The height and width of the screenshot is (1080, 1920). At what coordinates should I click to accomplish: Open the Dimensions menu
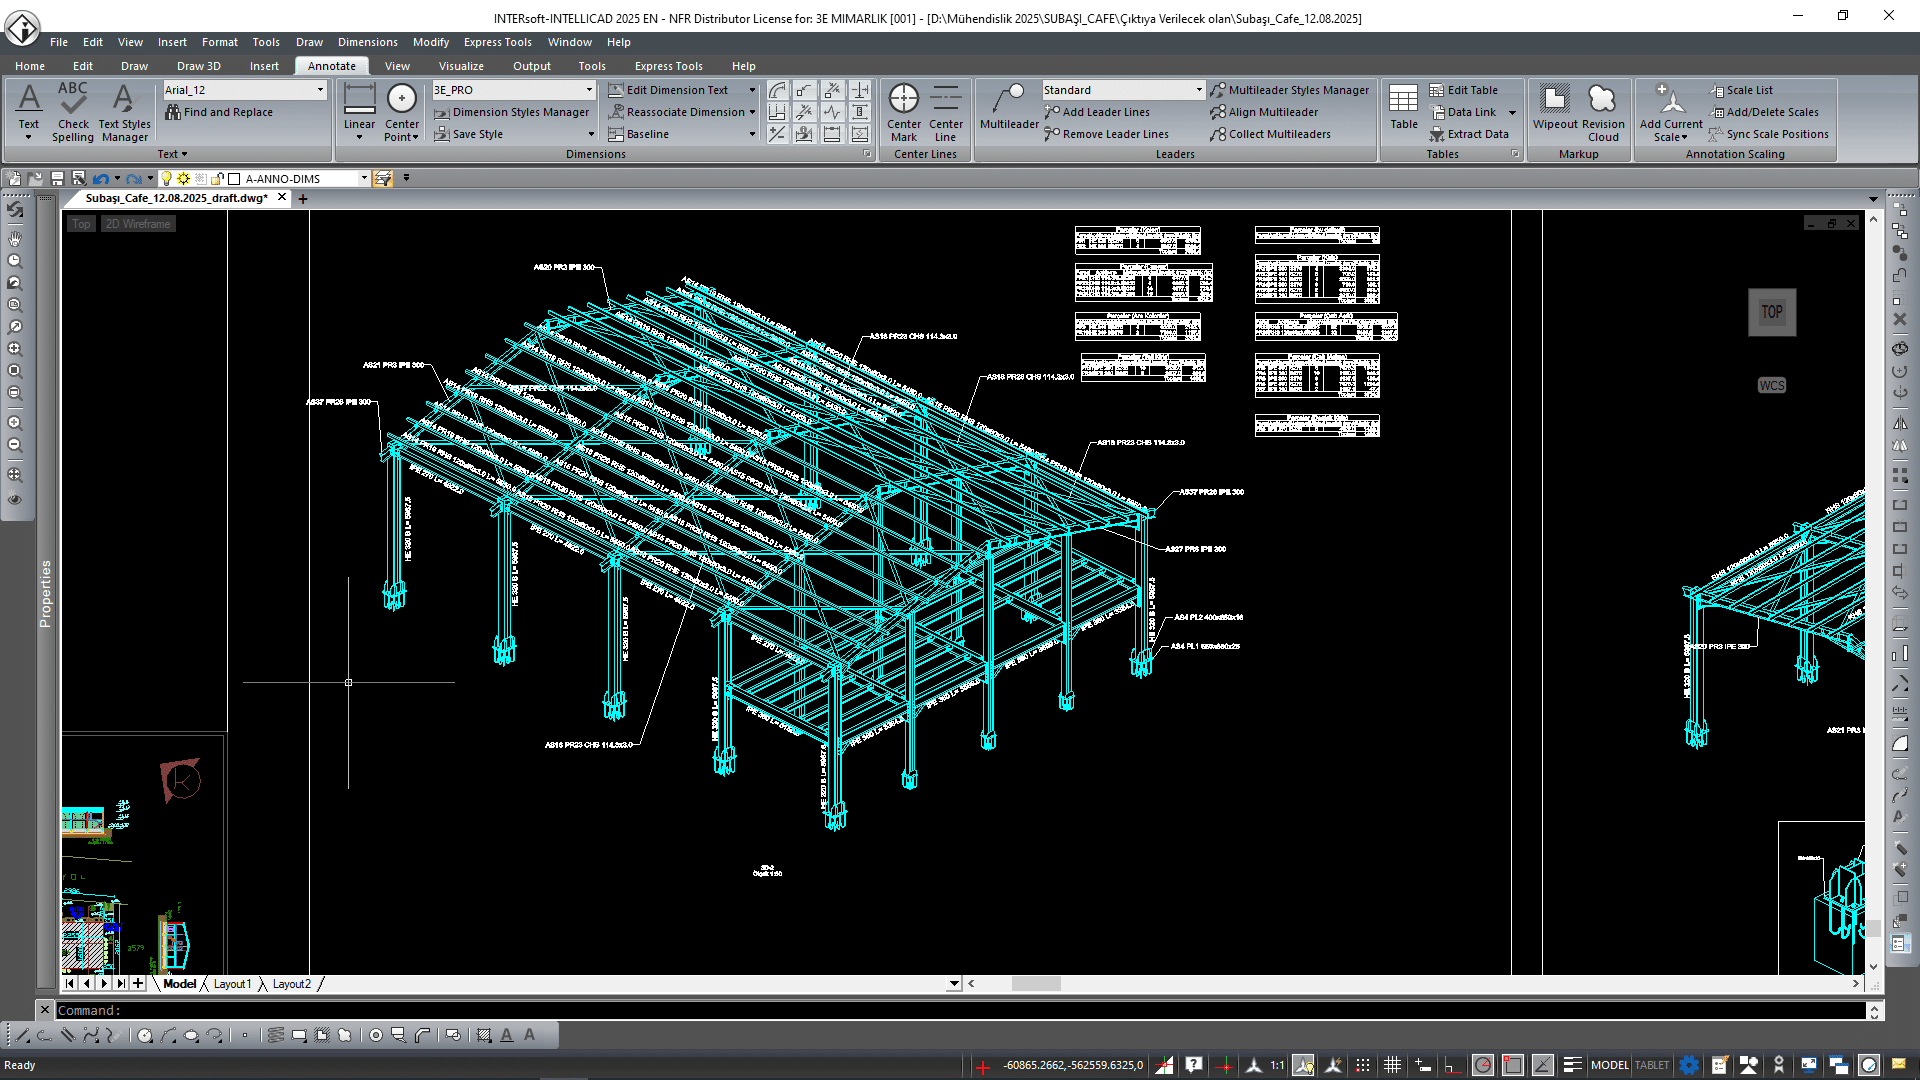pyautogui.click(x=367, y=42)
